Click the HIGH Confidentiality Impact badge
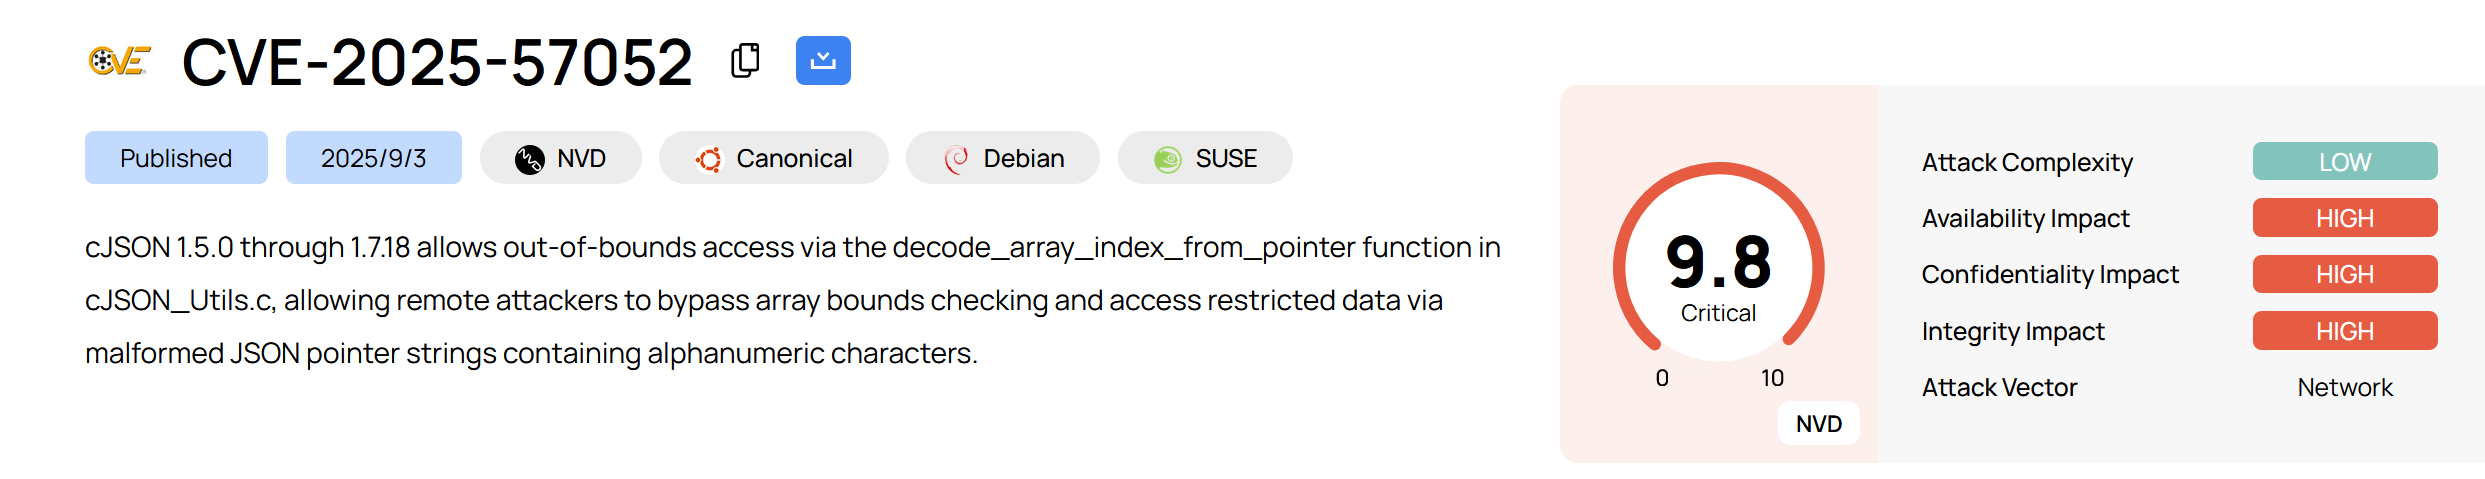 click(2344, 274)
